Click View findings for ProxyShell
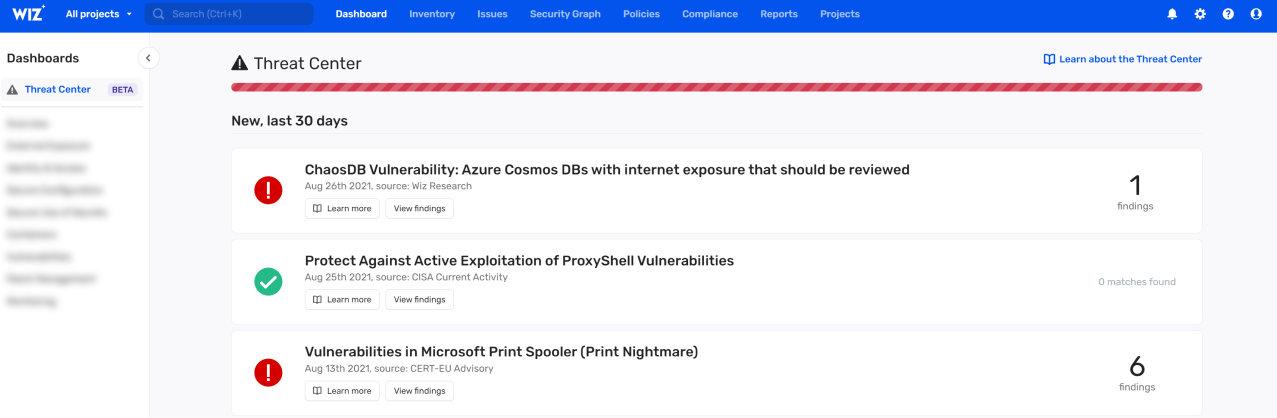The image size is (1277, 418). pos(419,299)
